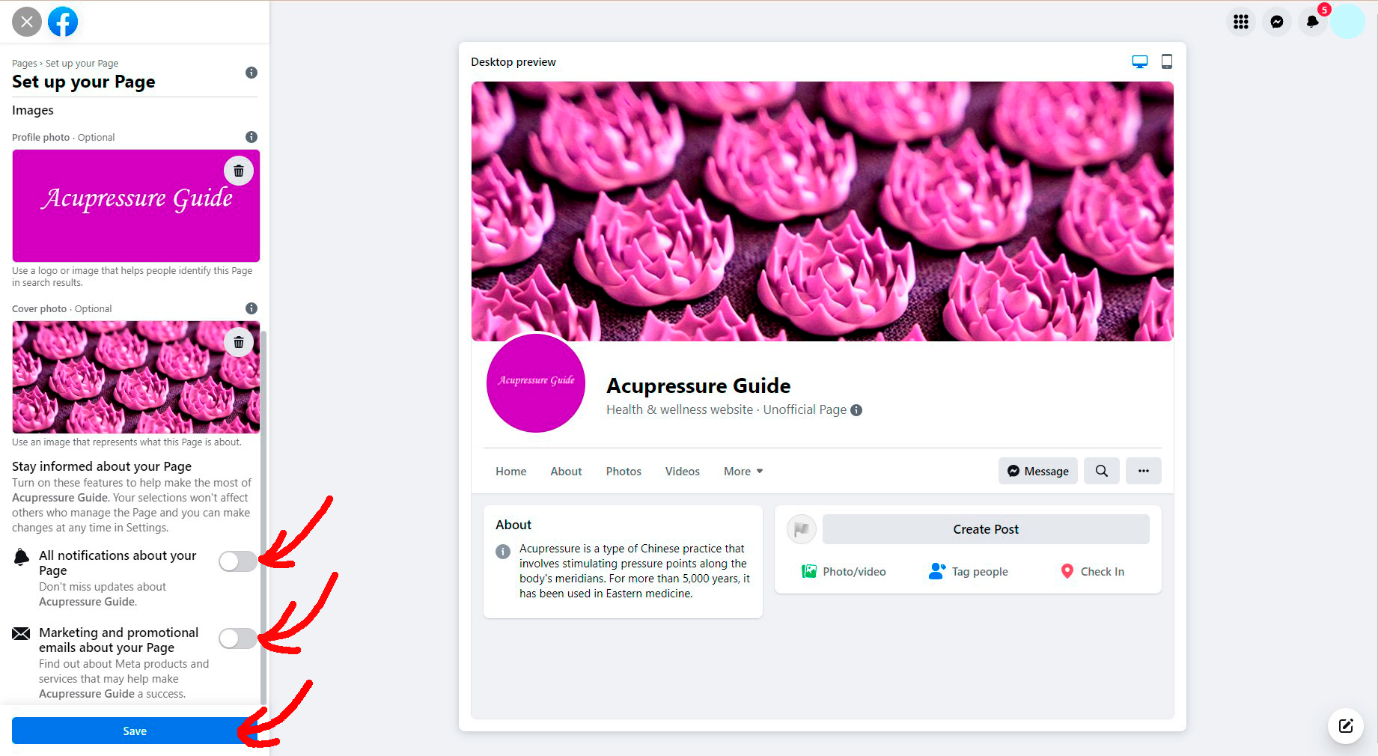Toggle marketing and promotional emails switch

pyautogui.click(x=238, y=638)
